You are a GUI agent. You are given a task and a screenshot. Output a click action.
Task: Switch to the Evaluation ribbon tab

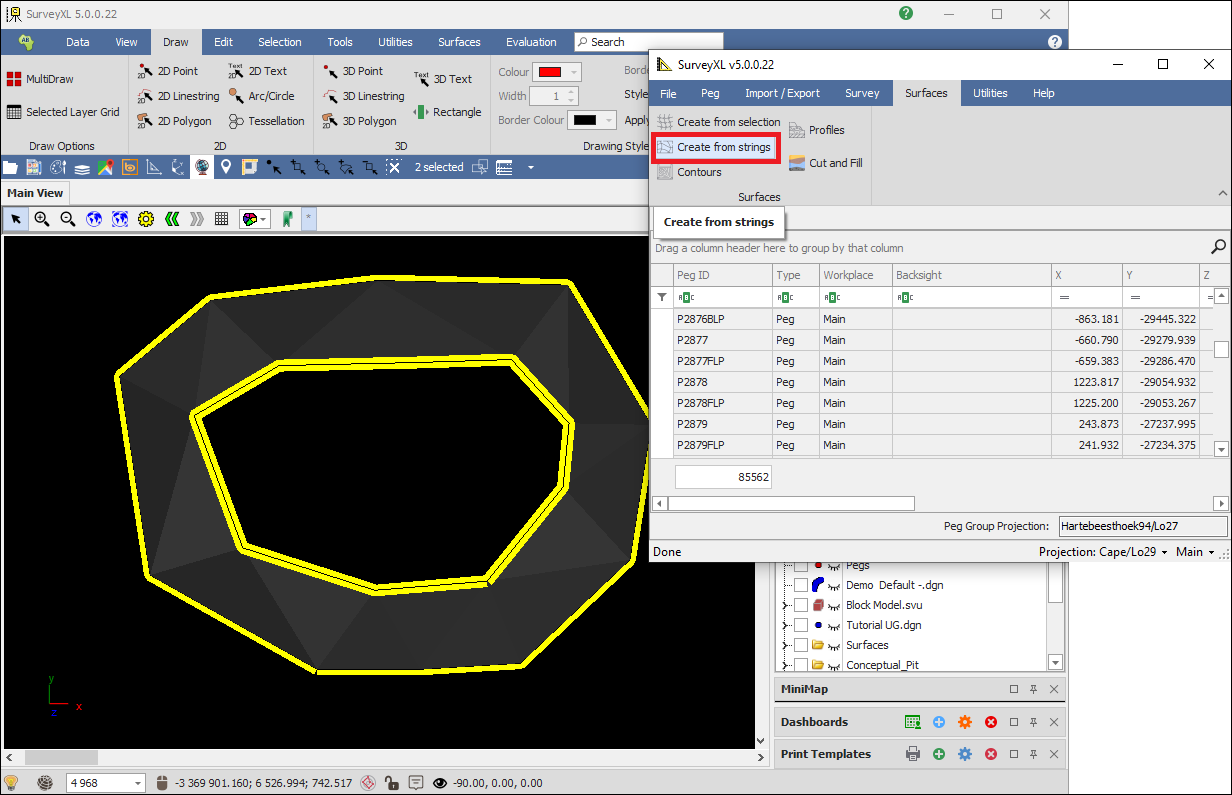tap(531, 42)
